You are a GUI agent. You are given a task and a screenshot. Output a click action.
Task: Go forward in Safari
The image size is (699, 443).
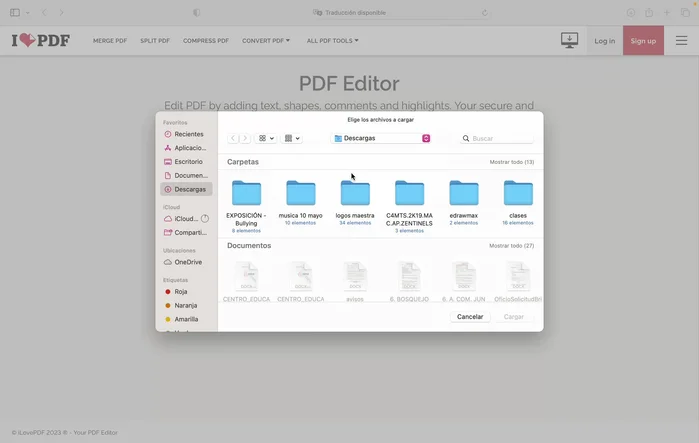click(62, 12)
